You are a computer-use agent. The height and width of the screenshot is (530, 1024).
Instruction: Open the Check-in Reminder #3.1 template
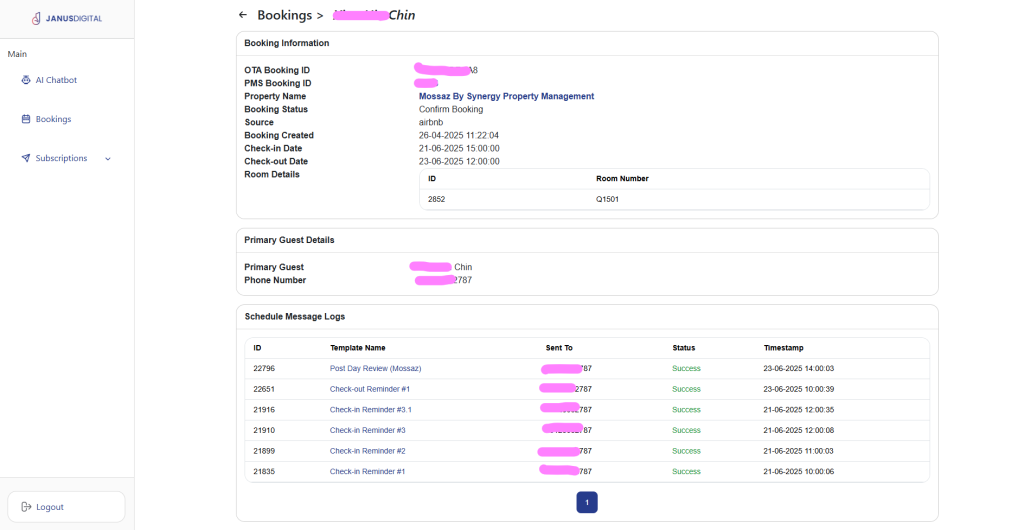tap(370, 410)
